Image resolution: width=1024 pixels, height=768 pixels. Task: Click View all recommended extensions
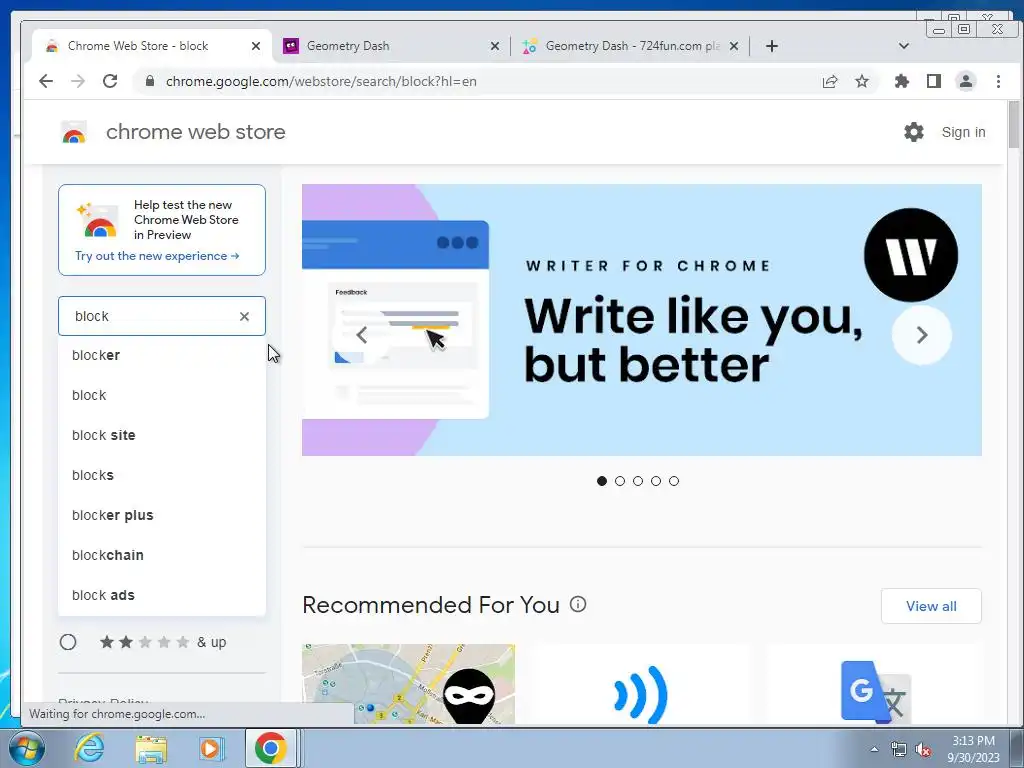pyautogui.click(x=931, y=606)
